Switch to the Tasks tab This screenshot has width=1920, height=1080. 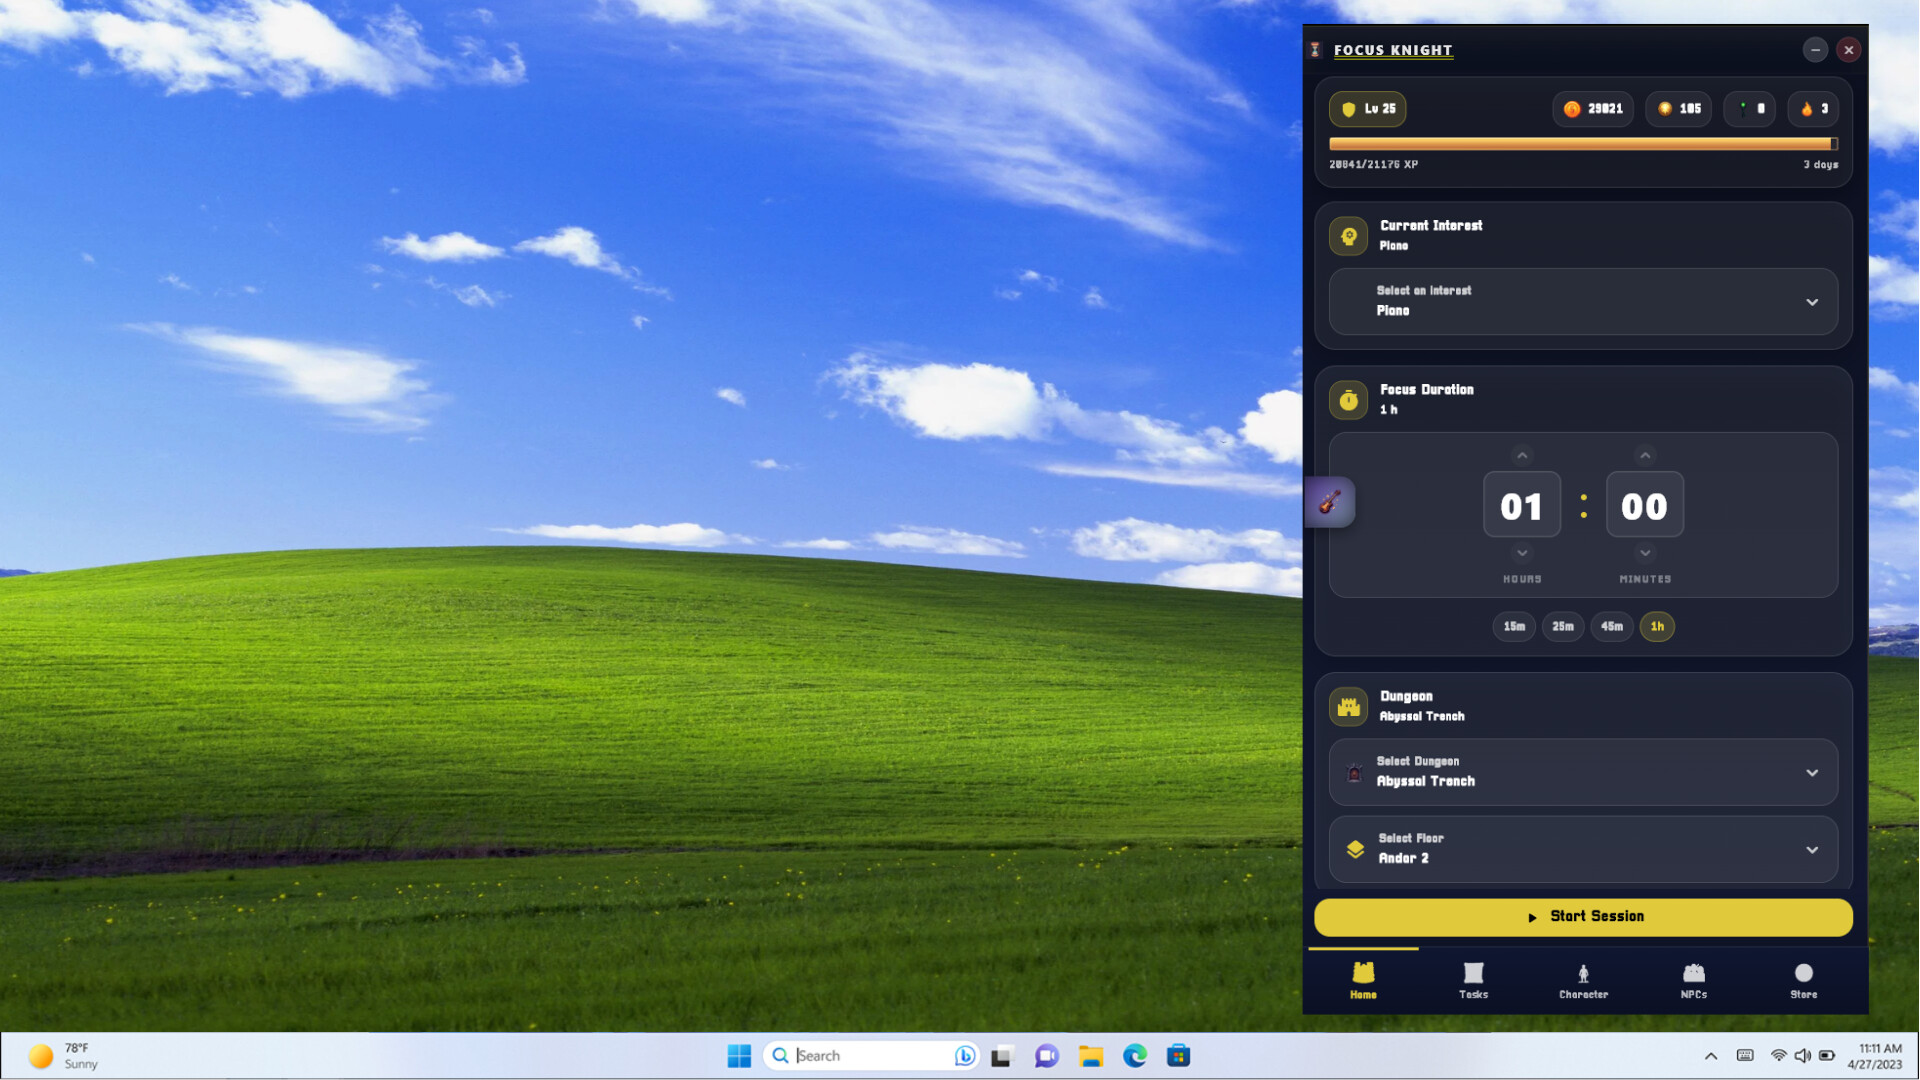[1473, 980]
